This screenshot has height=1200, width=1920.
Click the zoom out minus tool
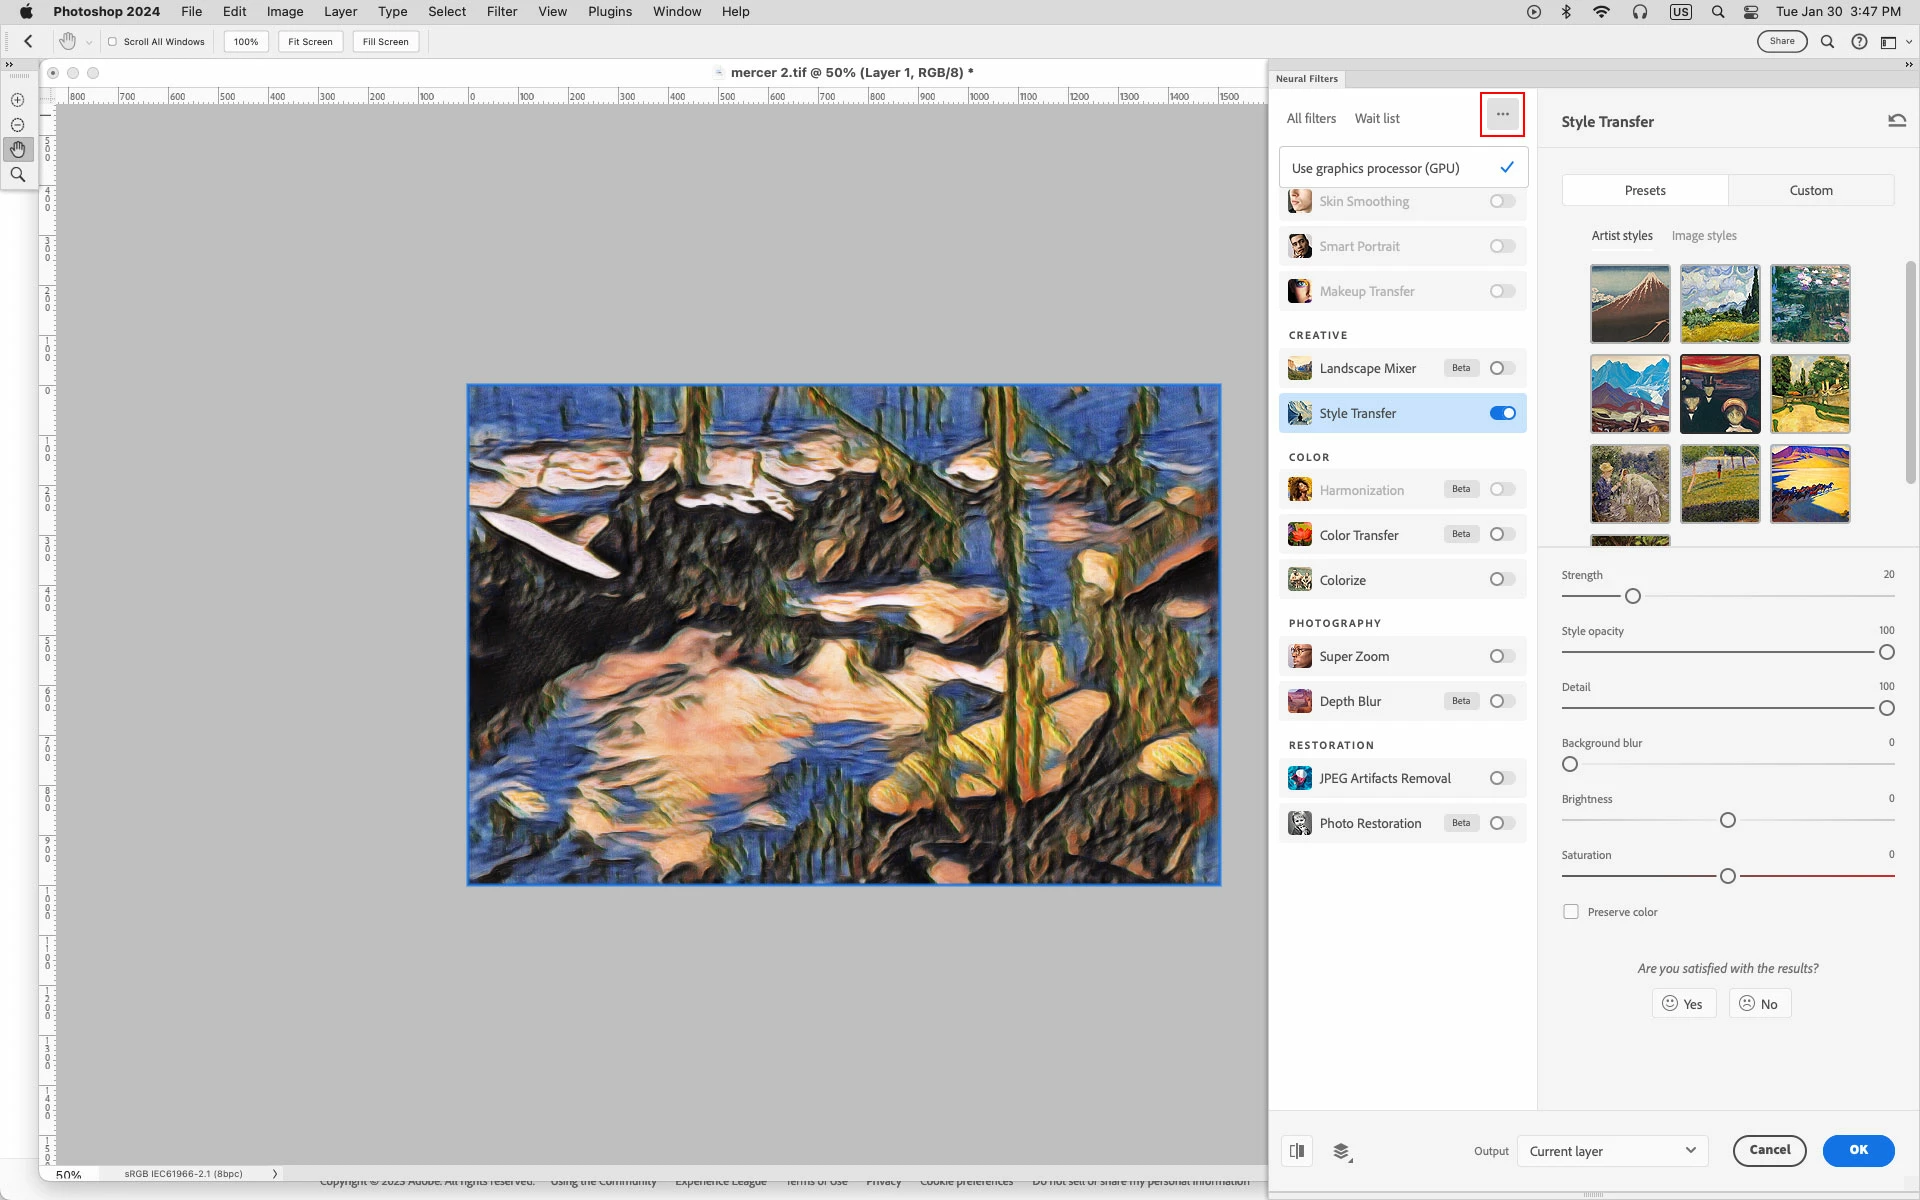(x=18, y=125)
